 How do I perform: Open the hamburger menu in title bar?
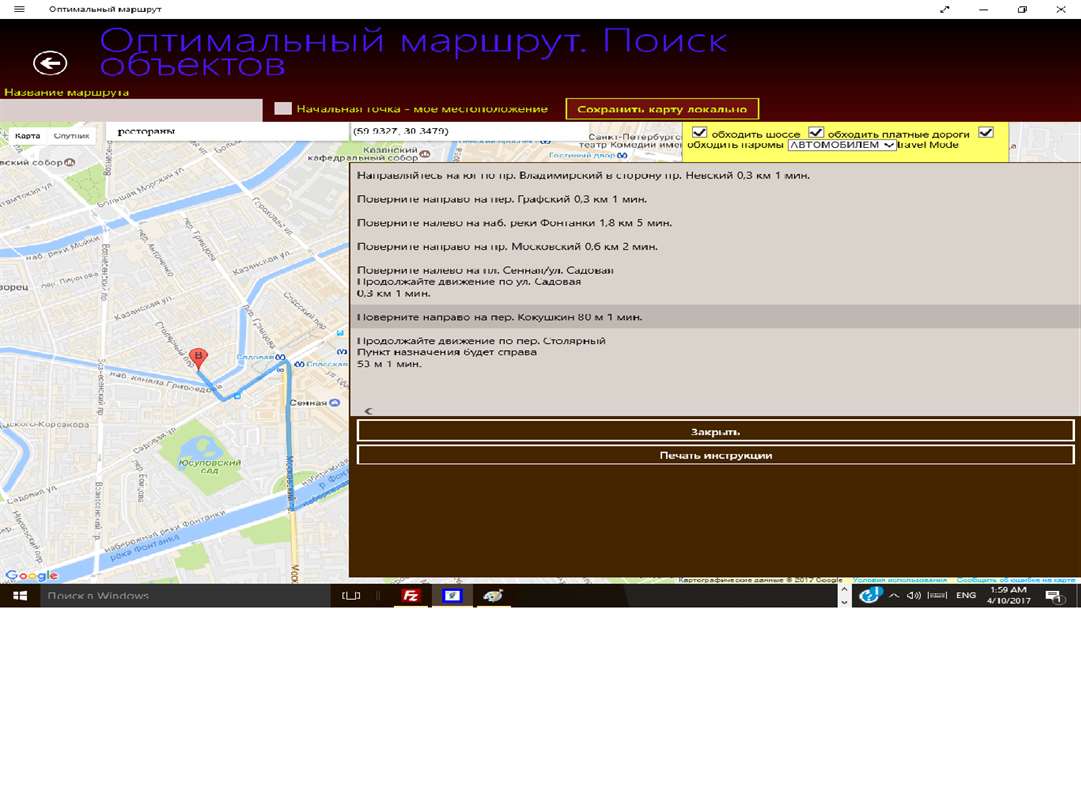click(19, 9)
